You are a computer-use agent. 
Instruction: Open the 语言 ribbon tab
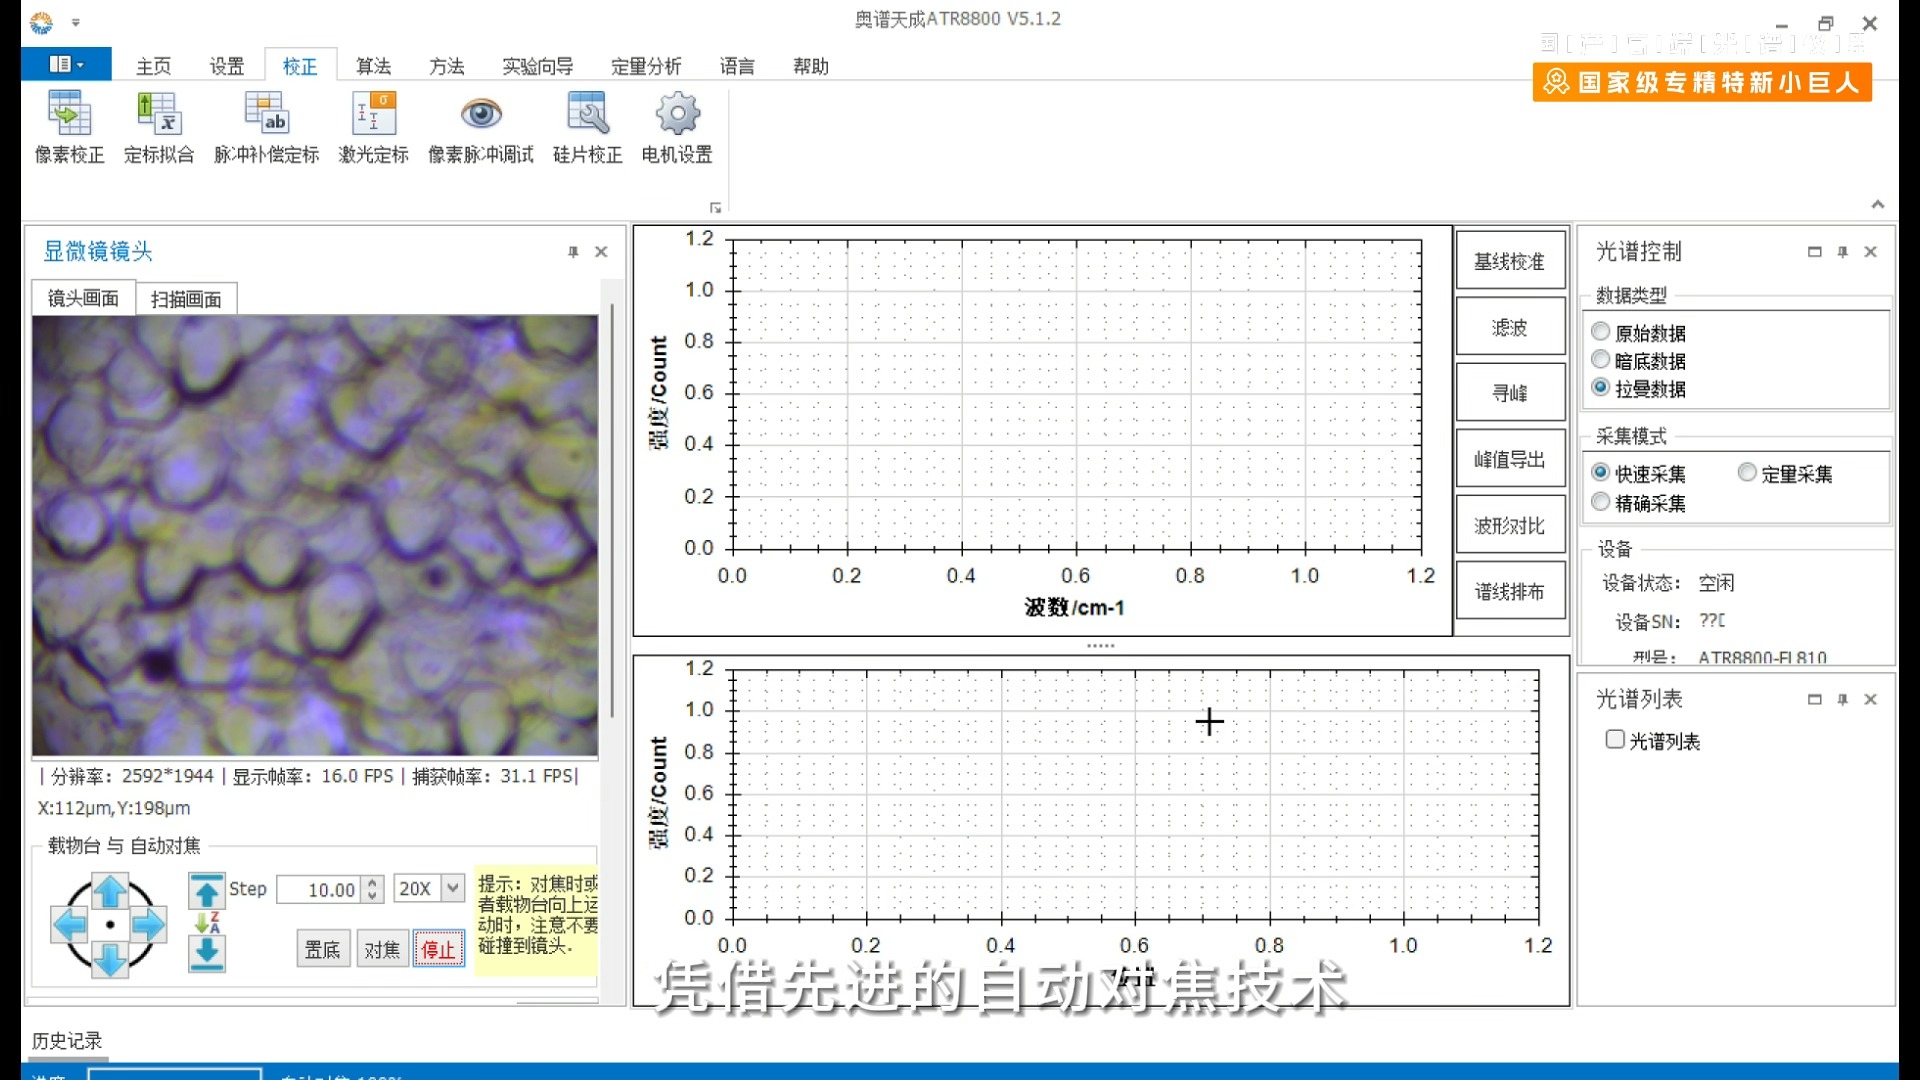737,66
